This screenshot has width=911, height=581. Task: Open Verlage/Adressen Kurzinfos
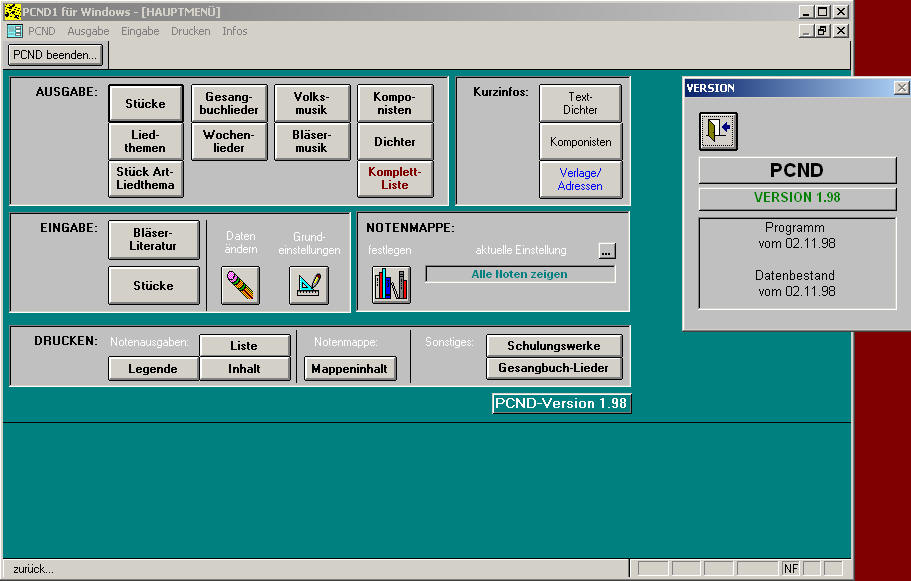pyautogui.click(x=580, y=180)
